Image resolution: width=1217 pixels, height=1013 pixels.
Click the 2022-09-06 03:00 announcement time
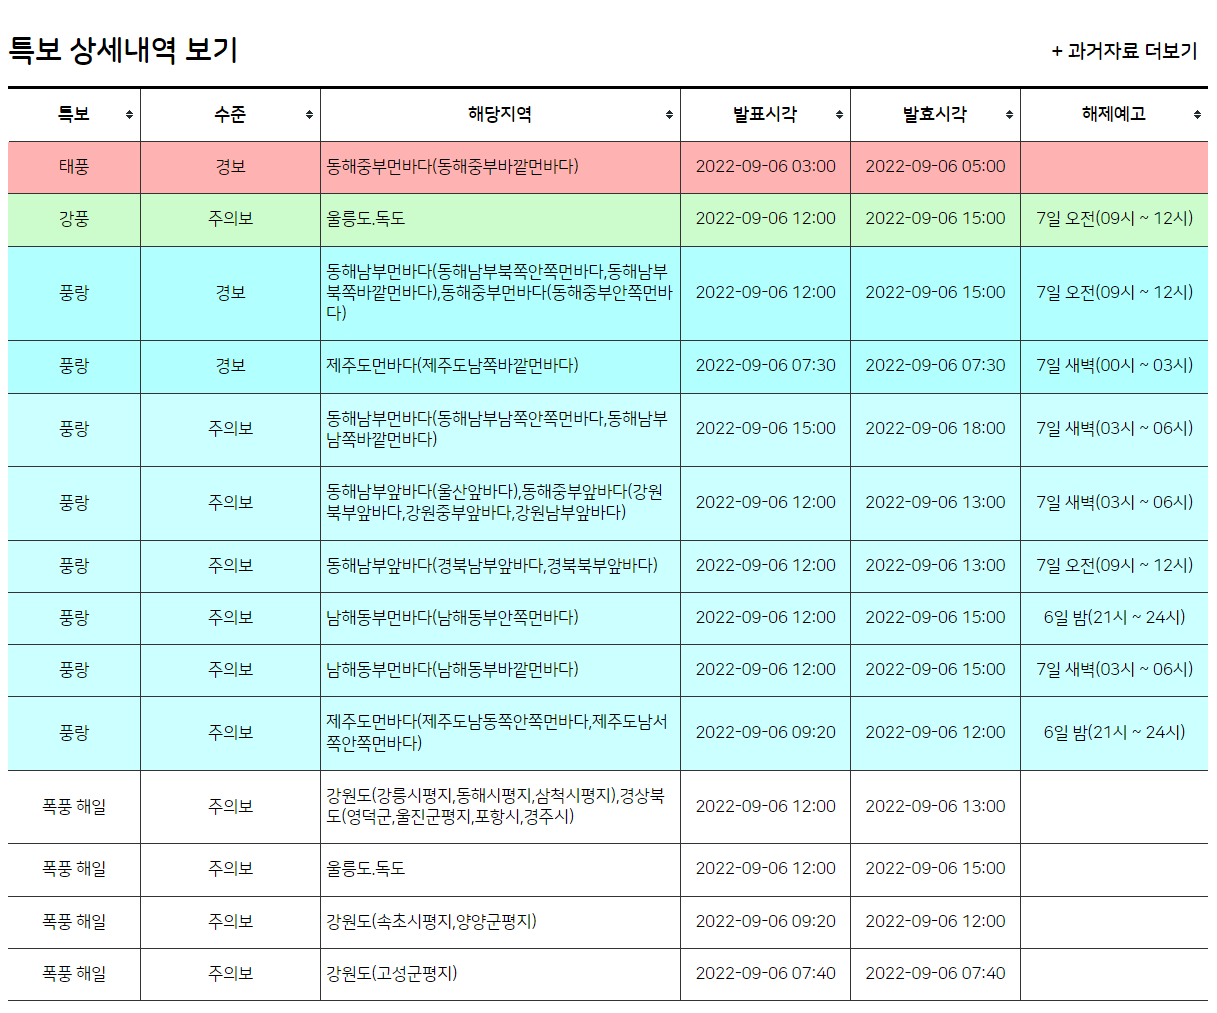coord(765,167)
